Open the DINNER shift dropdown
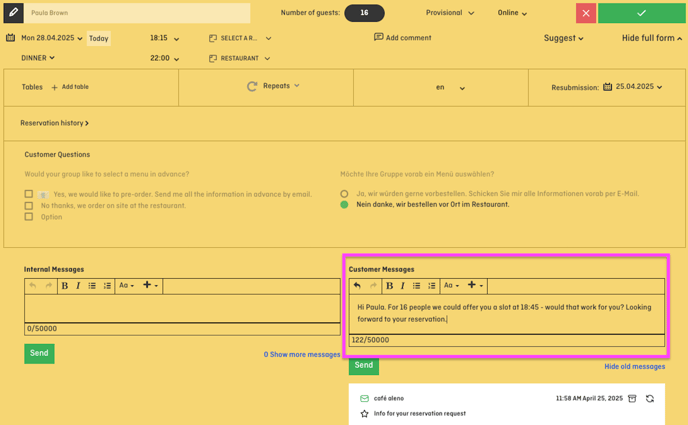Screen dimensions: 688x425 pos(38,58)
